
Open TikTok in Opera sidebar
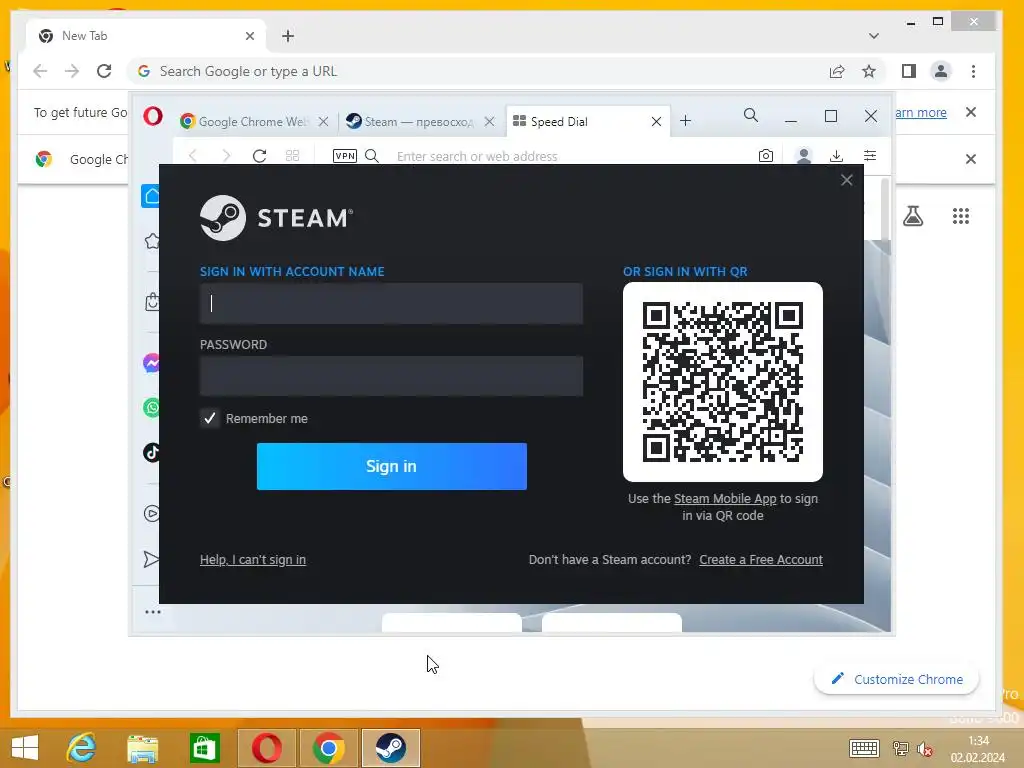click(152, 452)
